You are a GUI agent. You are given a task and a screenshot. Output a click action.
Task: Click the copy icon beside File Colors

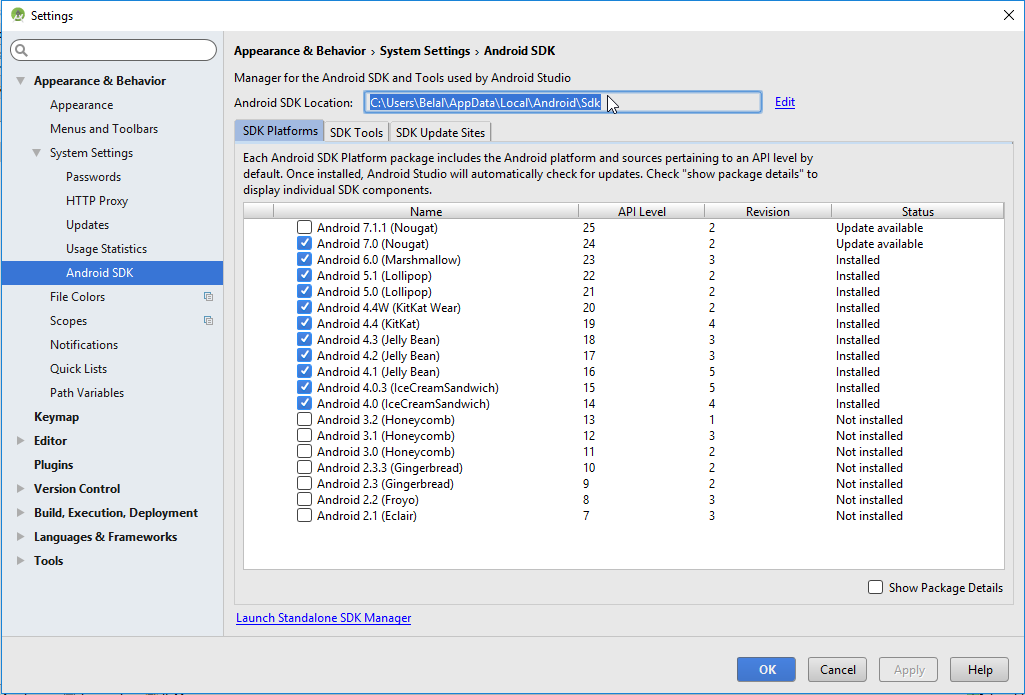[x=209, y=297]
